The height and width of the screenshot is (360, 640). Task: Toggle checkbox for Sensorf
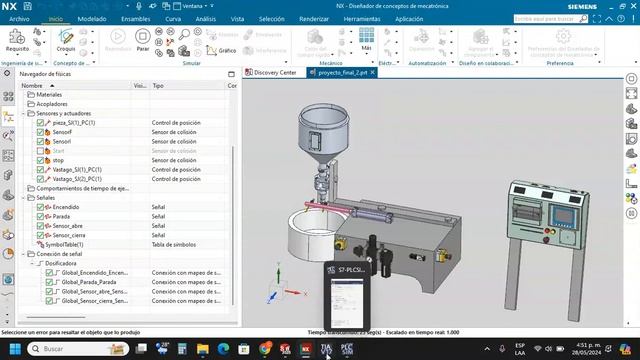pos(40,132)
